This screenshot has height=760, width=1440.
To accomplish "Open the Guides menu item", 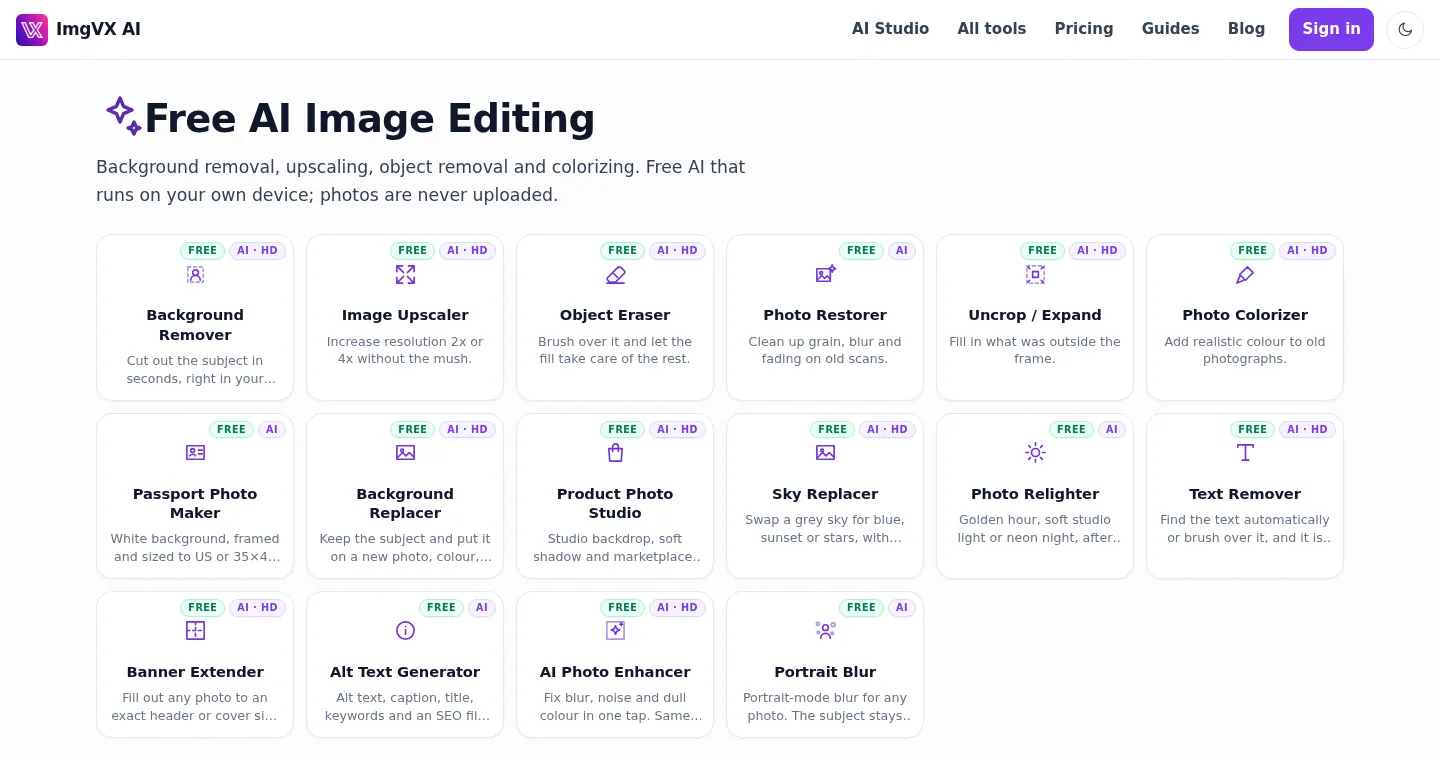I will pos(1170,29).
